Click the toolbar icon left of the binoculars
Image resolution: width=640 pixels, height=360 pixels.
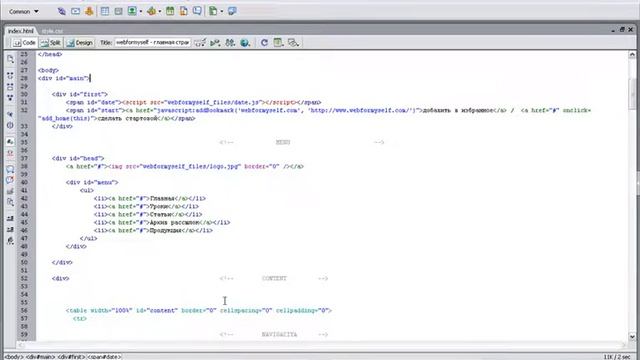215,42
